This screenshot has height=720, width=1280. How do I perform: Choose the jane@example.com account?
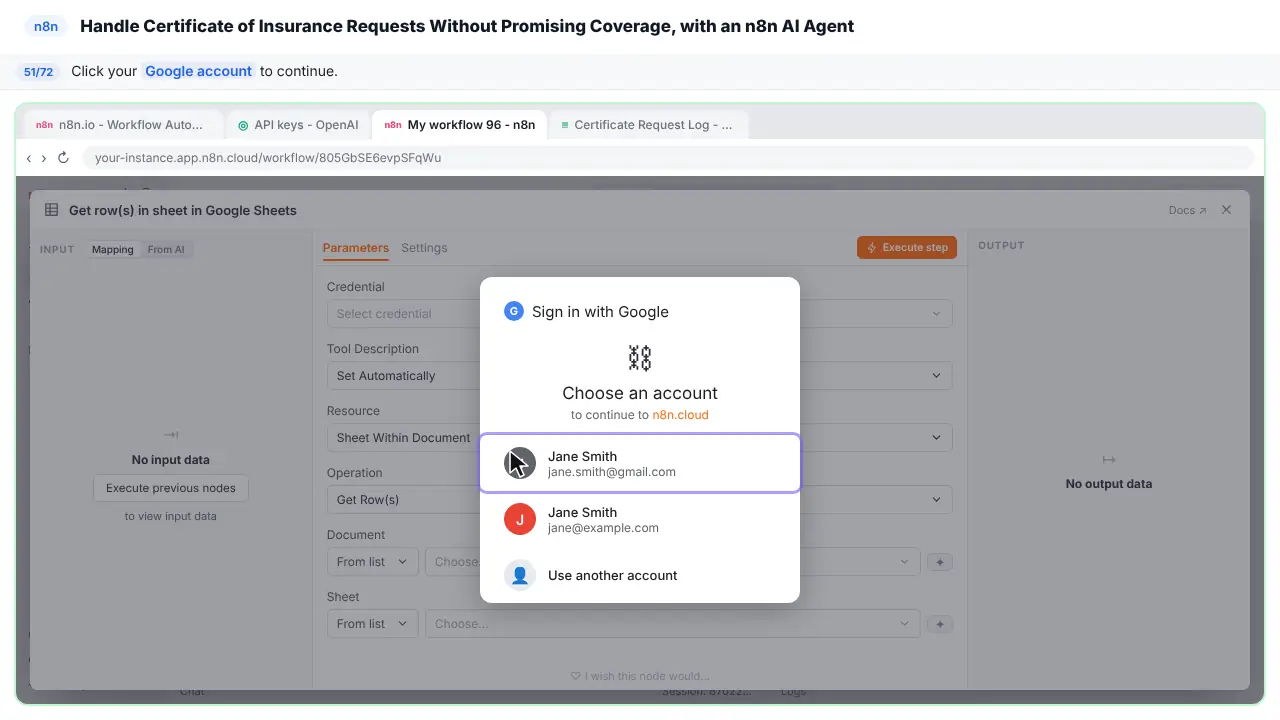pos(640,519)
